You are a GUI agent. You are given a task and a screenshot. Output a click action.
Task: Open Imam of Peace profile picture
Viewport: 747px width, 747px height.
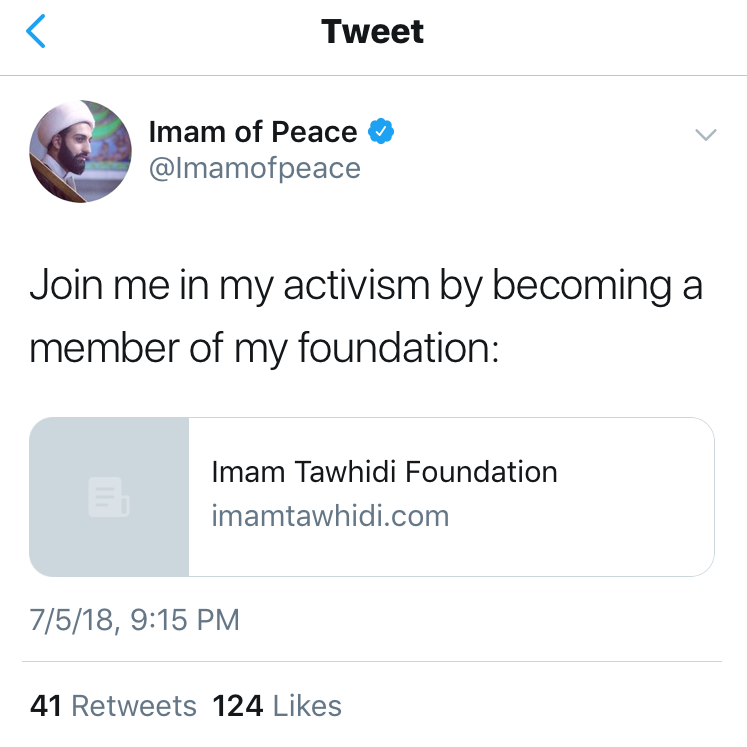click(80, 151)
